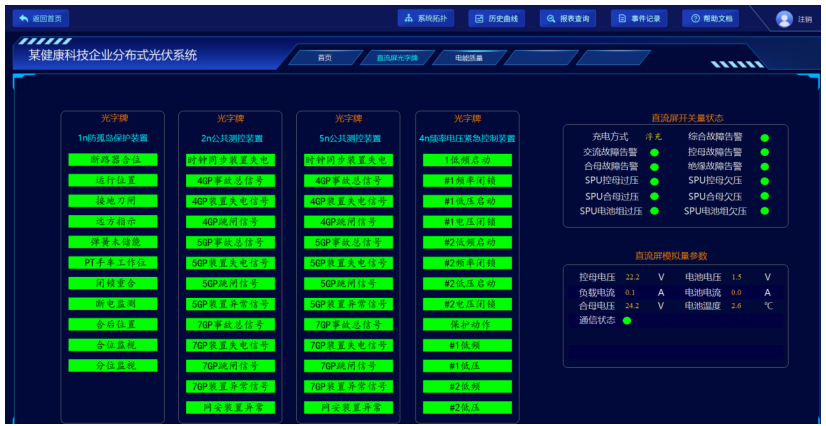Open 报表查询 report query
Image resolution: width=826 pixels, height=426 pixels.
[x=568, y=18]
